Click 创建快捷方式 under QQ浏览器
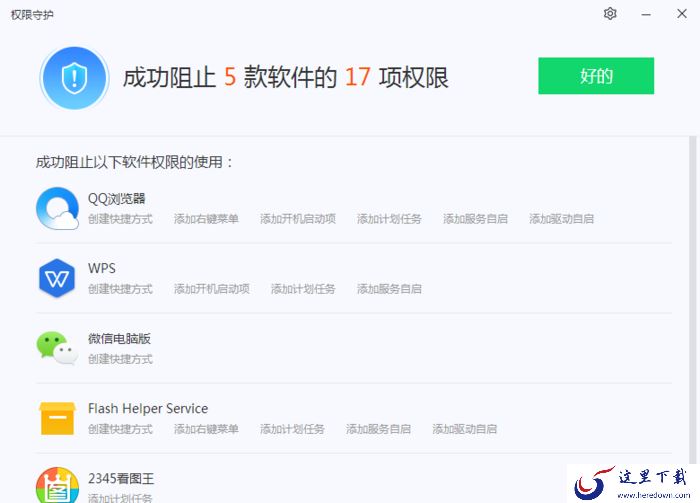Screen dimensions: 700x503 pyautogui.click(x=120, y=219)
